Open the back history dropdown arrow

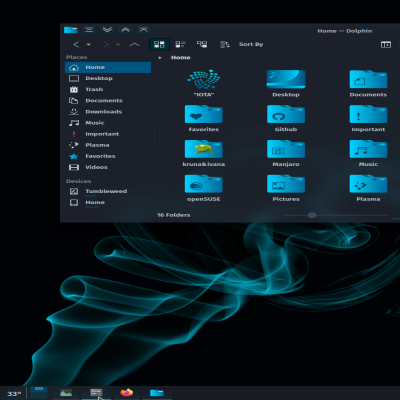(88, 44)
